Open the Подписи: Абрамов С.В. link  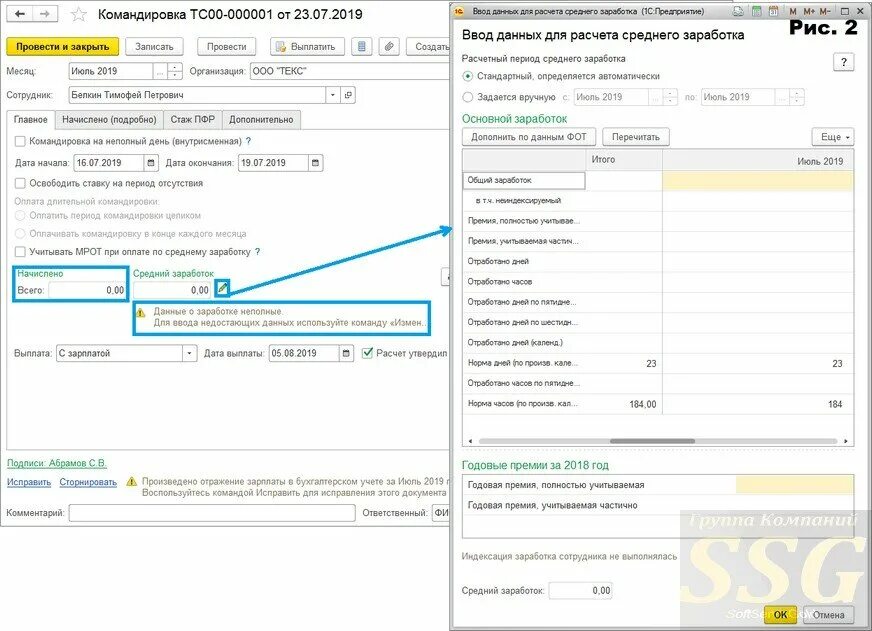pyautogui.click(x=56, y=463)
